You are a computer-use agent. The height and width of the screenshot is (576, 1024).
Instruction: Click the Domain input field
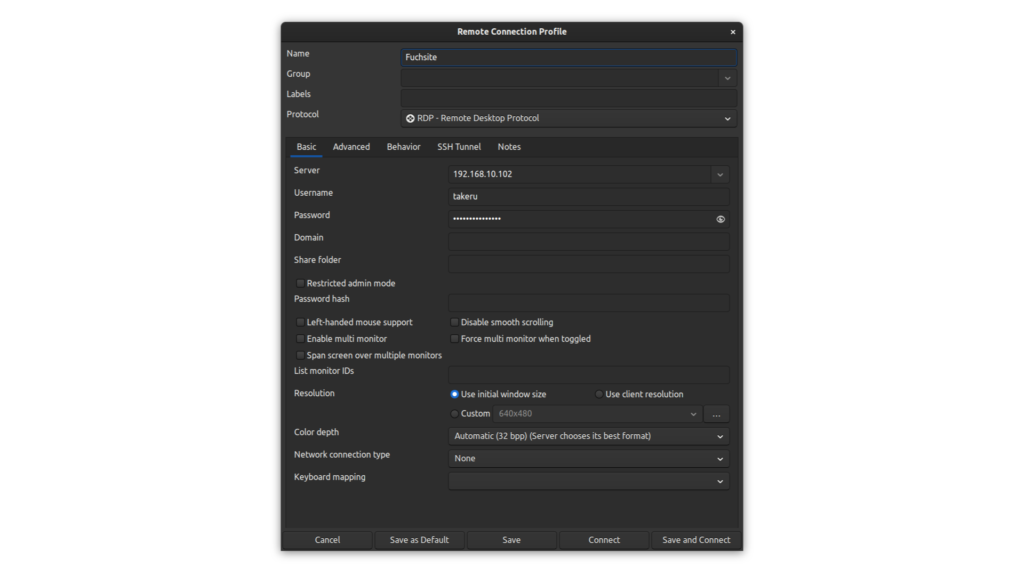[588, 242]
